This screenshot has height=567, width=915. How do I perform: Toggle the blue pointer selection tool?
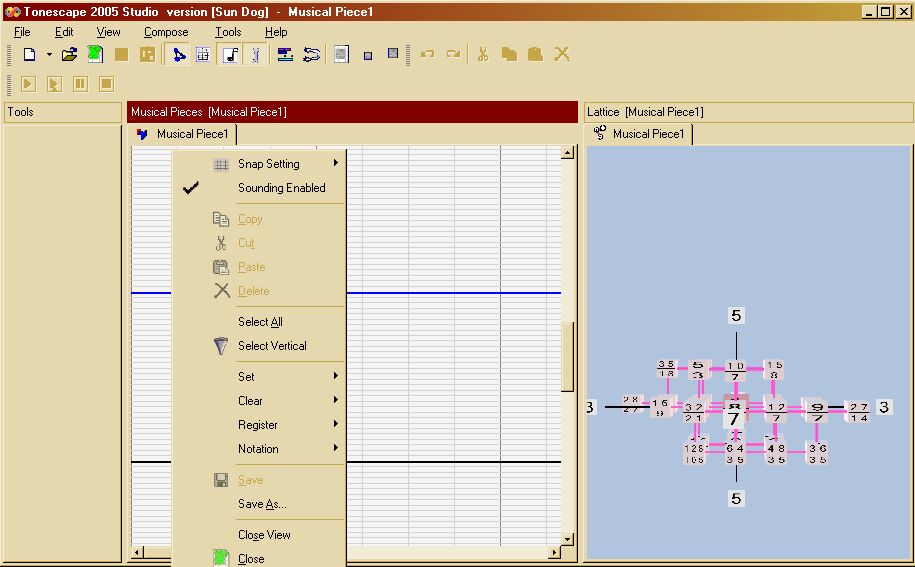tap(178, 55)
